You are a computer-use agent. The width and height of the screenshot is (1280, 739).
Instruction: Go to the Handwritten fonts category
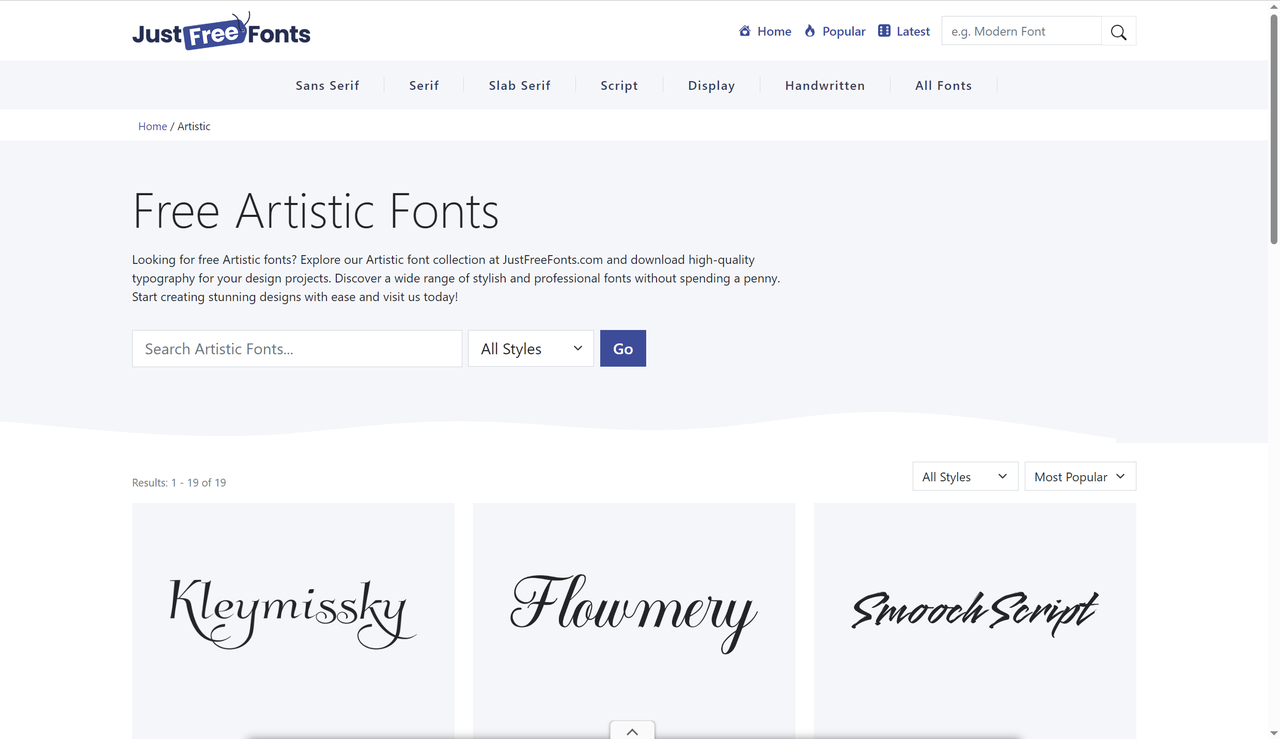click(x=824, y=86)
